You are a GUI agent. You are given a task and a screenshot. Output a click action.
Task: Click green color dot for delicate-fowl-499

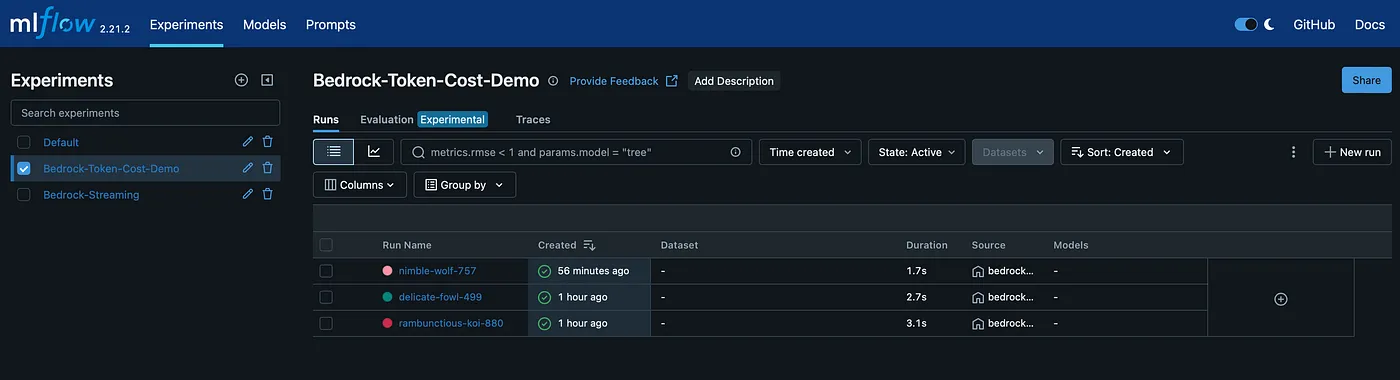point(388,297)
